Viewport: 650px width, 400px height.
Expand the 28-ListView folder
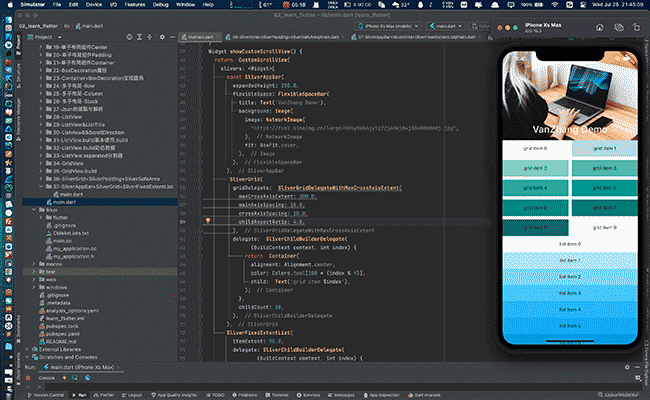(x=41, y=117)
